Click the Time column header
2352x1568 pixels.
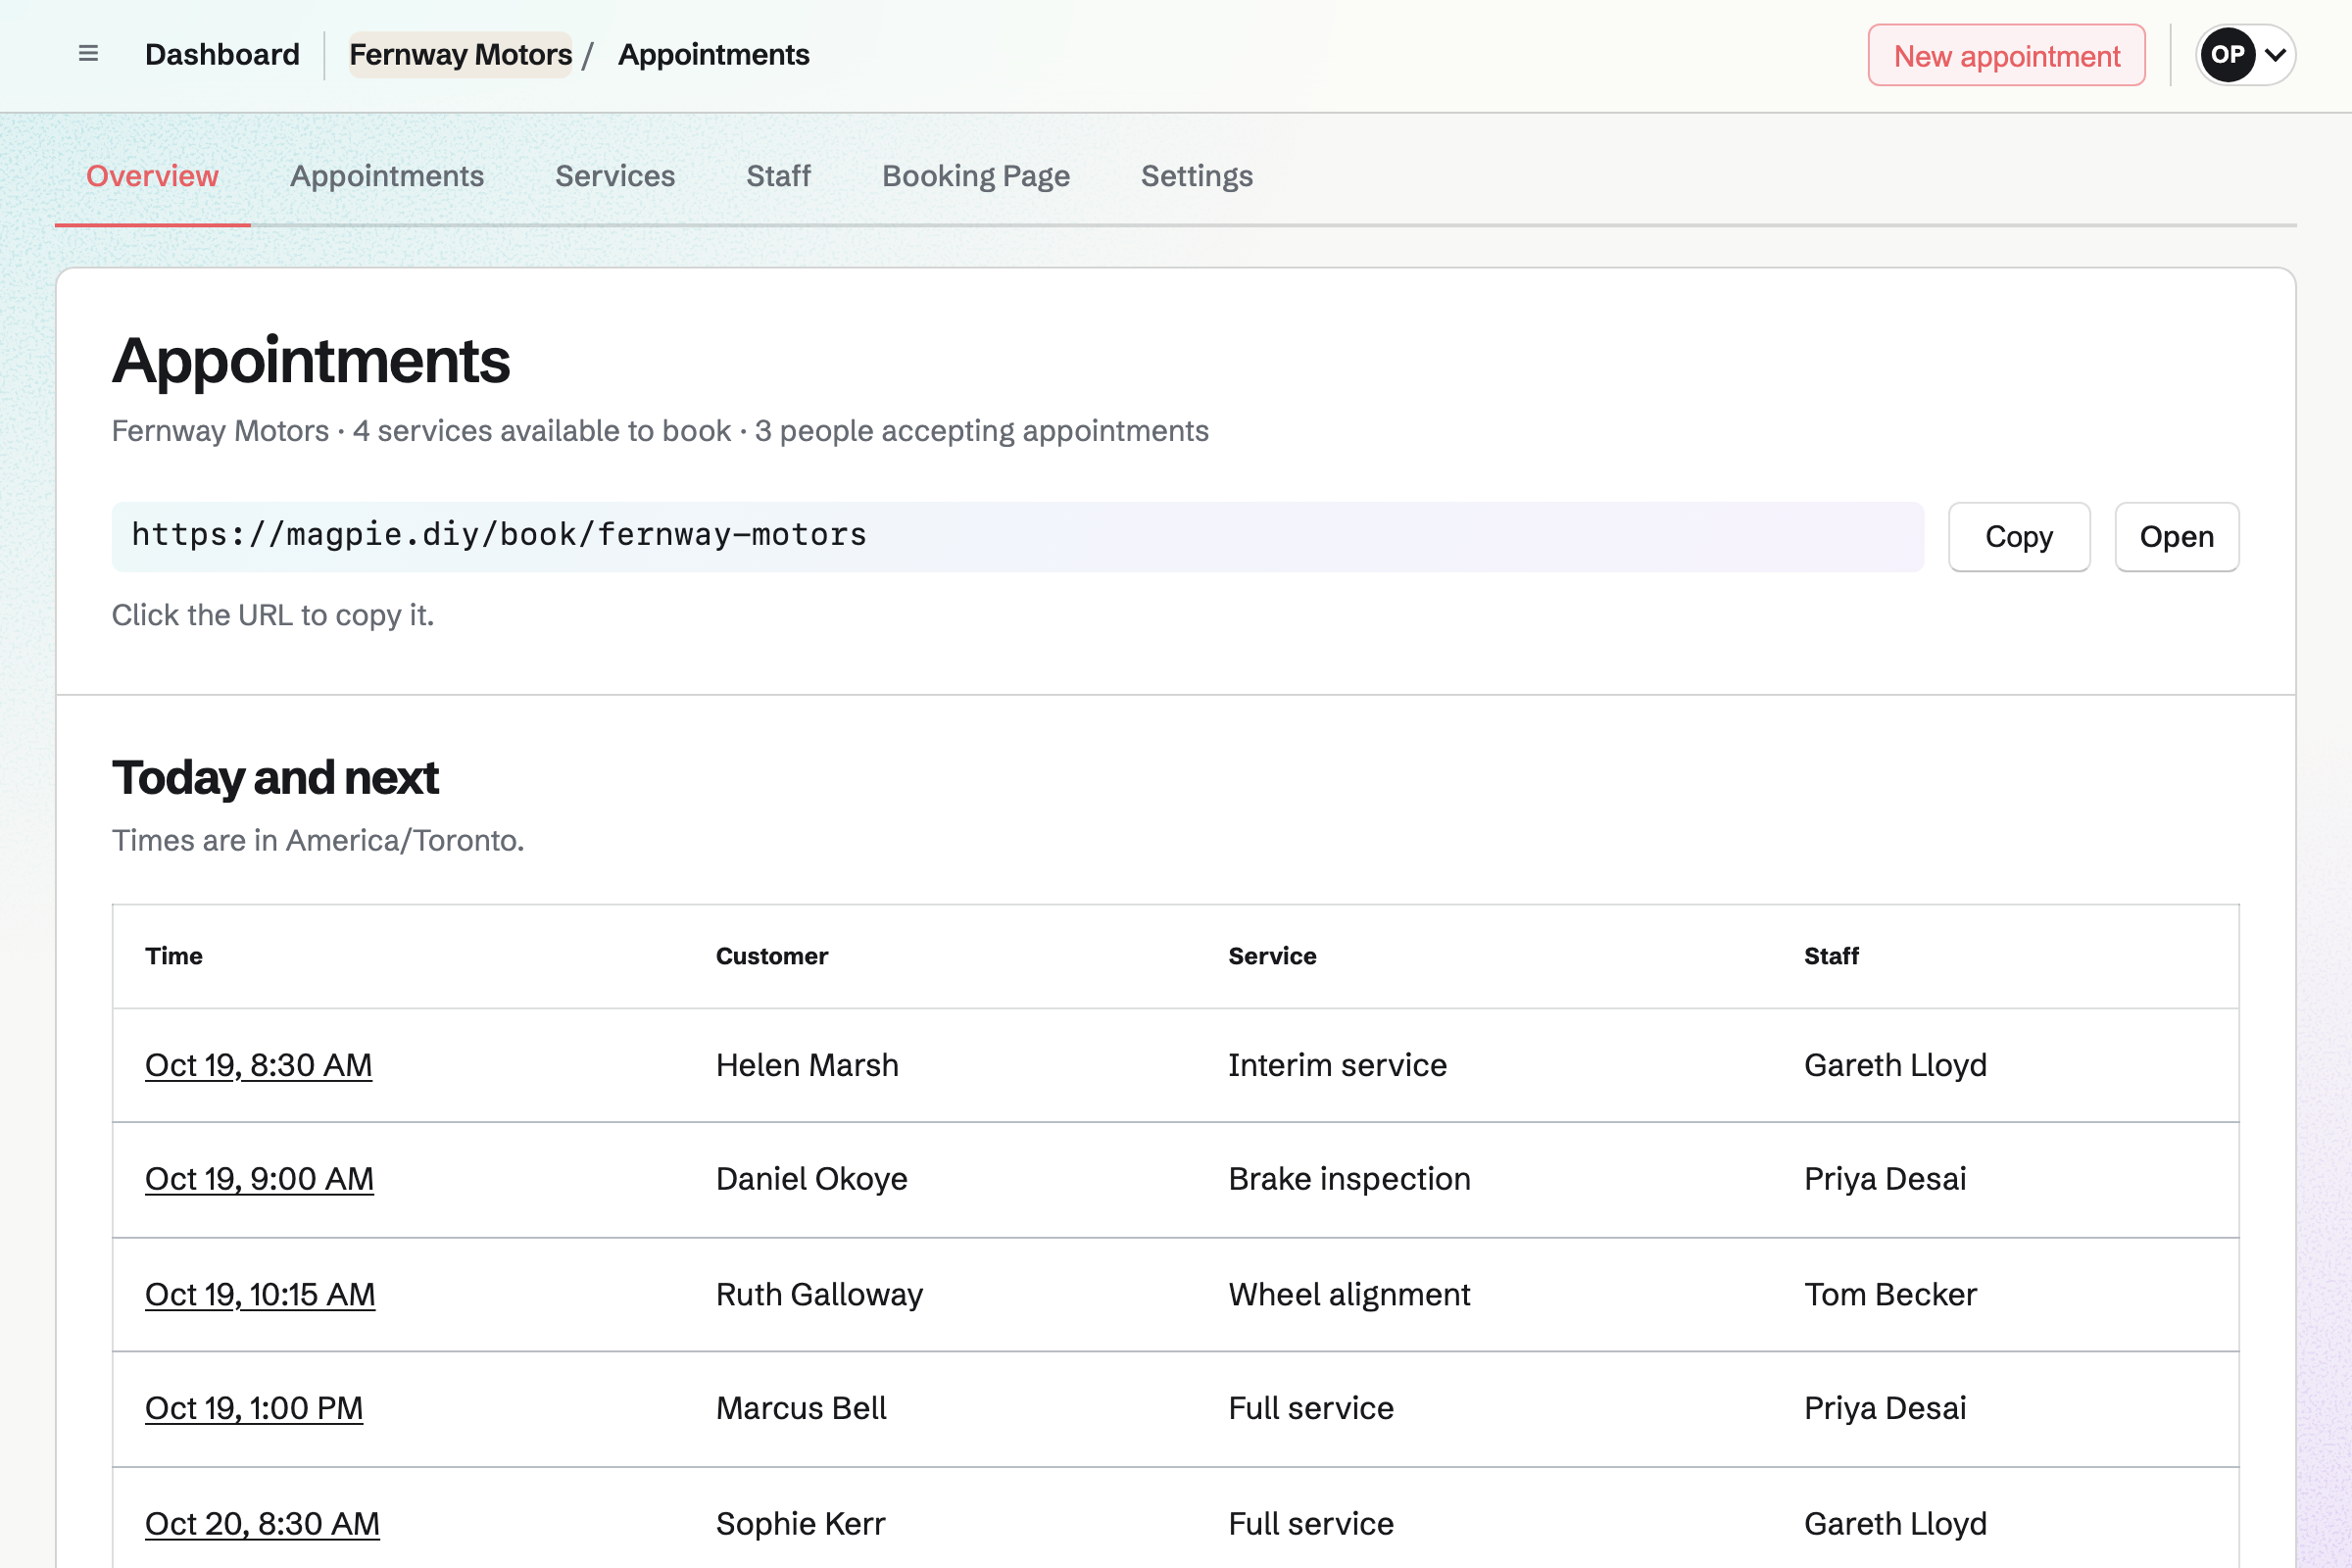point(174,956)
